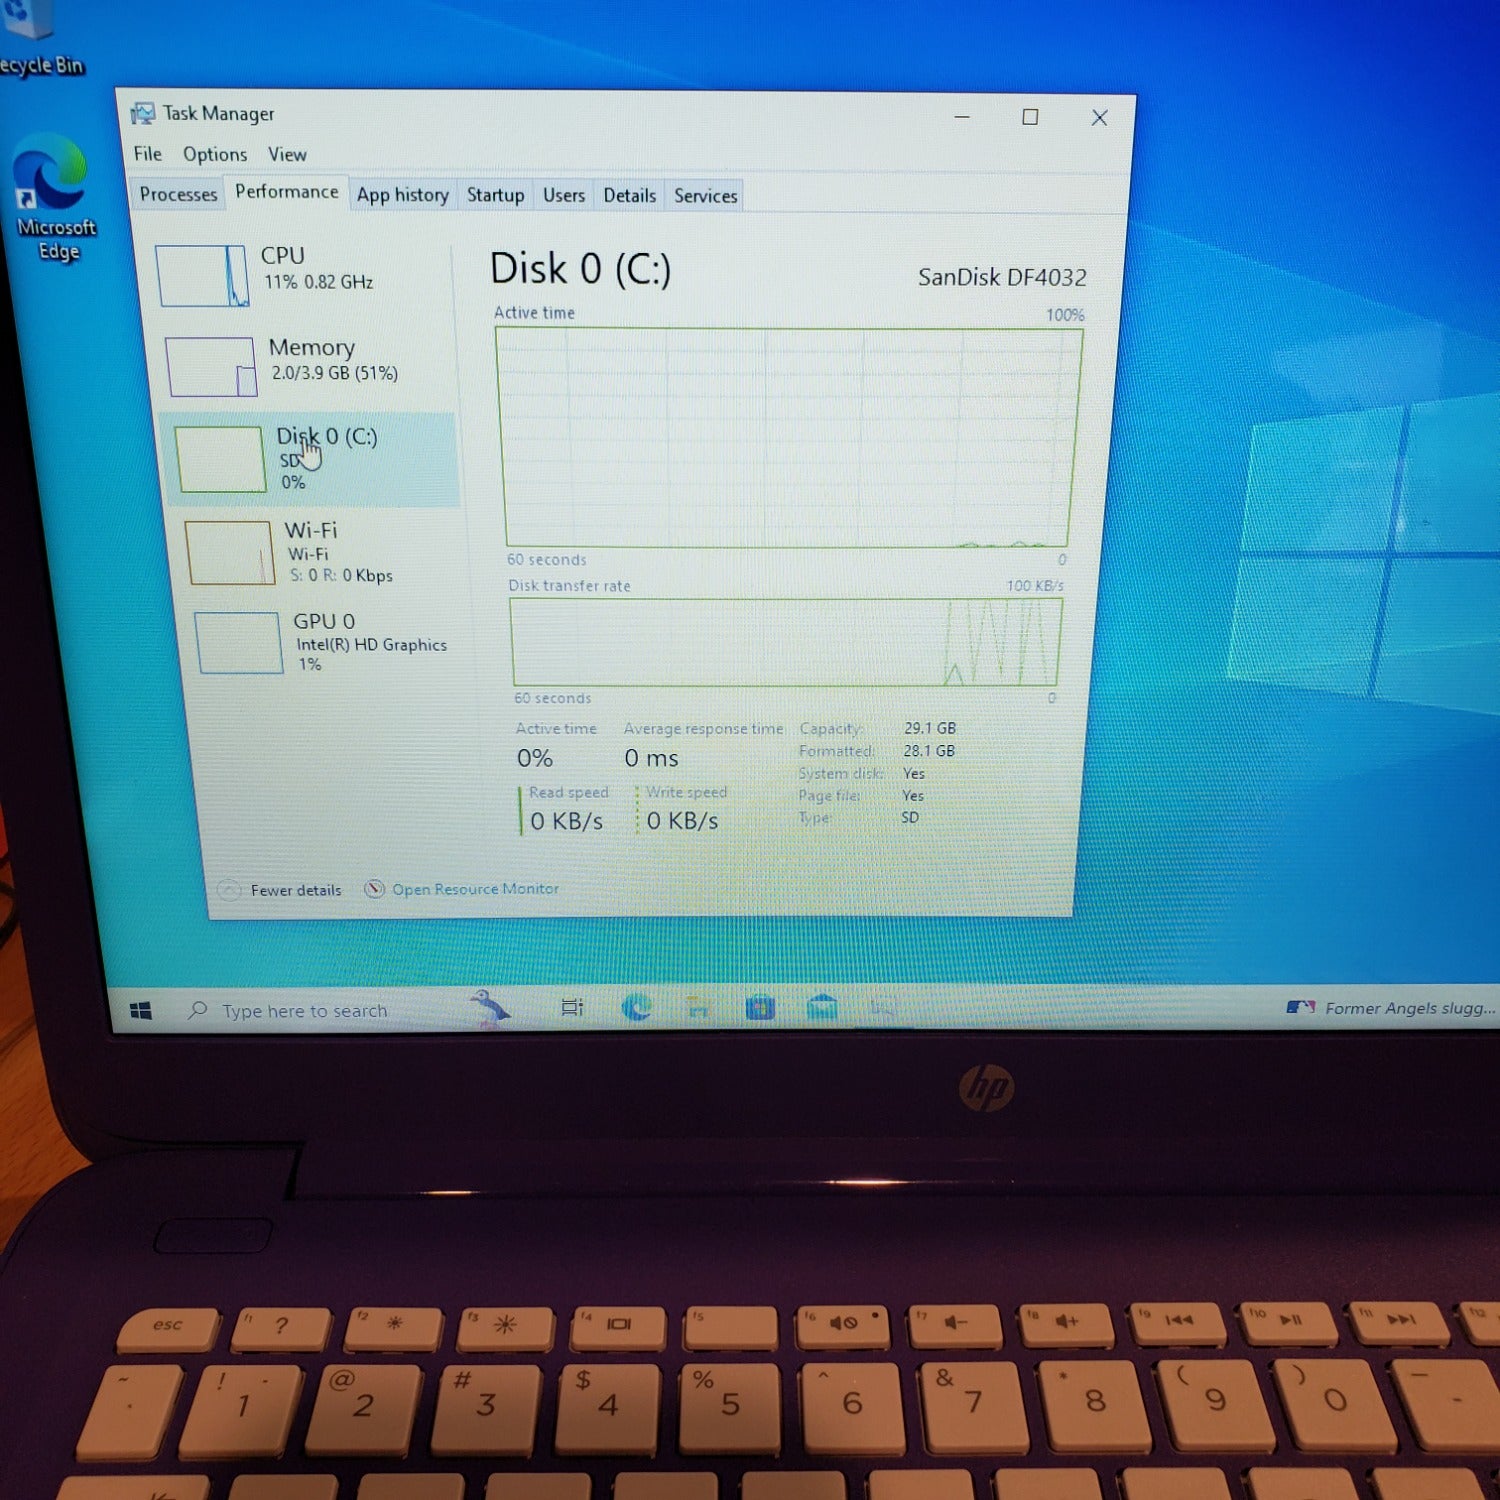The image size is (1500, 1500).
Task: Click the Disk transfer rate graph
Action: click(x=786, y=642)
